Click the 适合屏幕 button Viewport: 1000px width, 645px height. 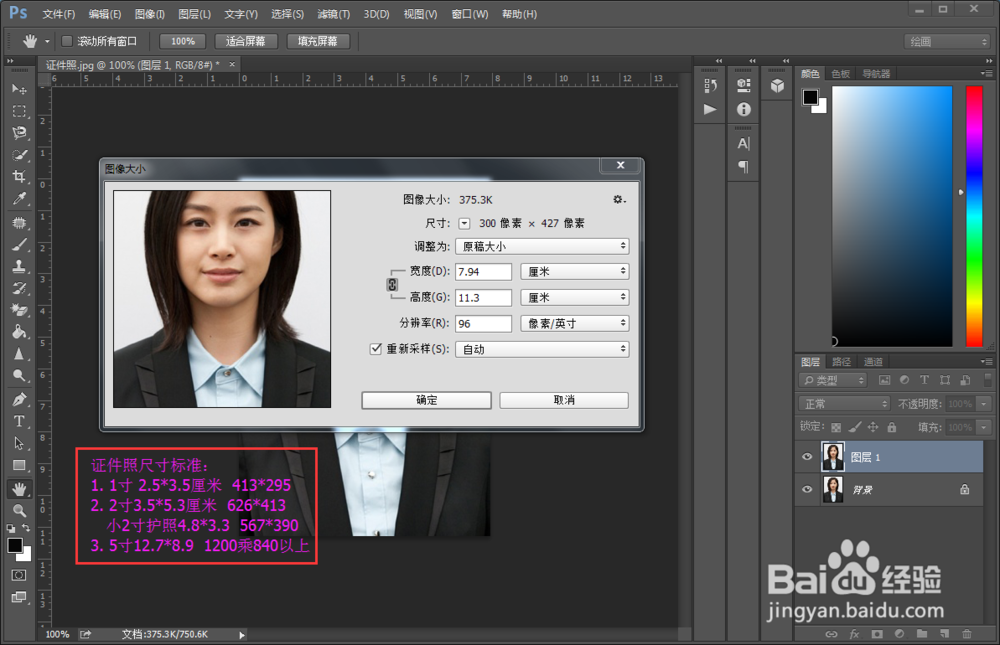click(246, 41)
